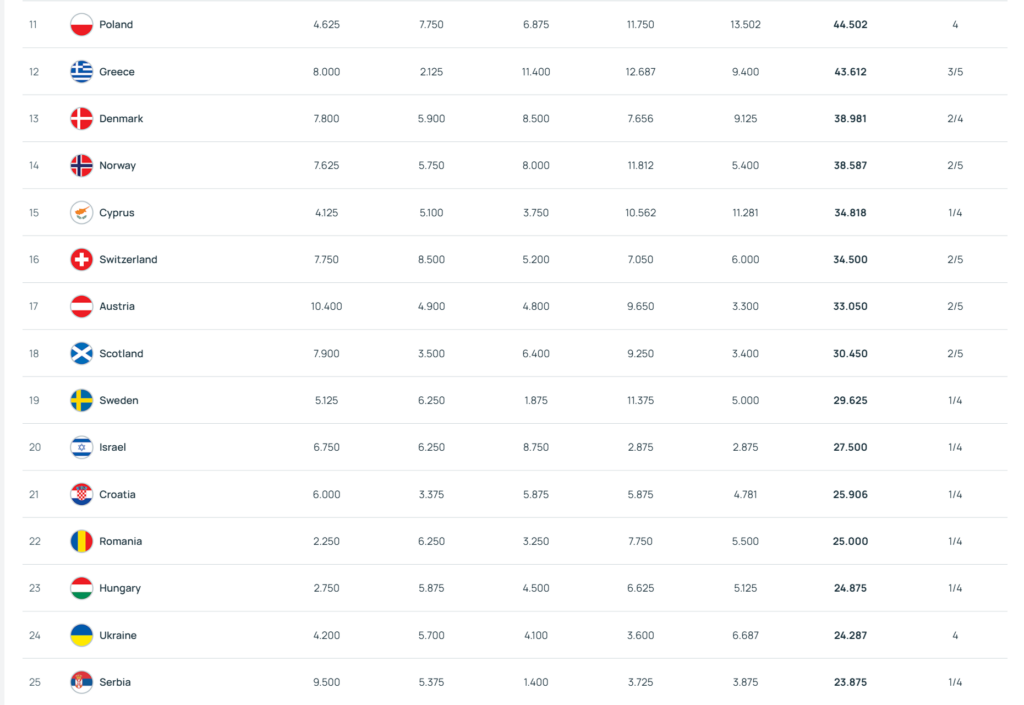Click Serbia's first season value 9.500
This screenshot has height=705, width=1024.
326,683
